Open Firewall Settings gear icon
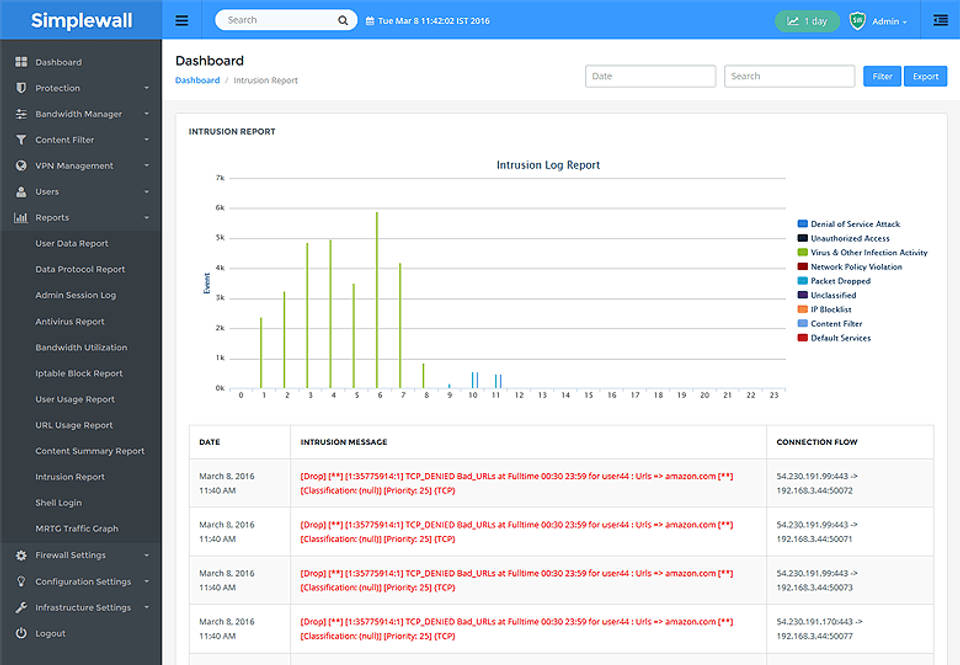 coord(22,555)
